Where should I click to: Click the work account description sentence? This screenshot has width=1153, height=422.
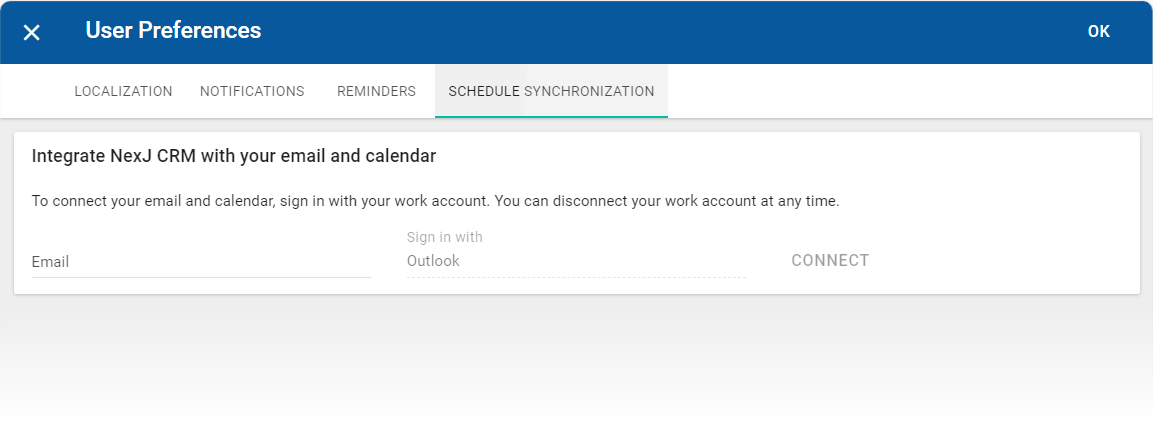click(x=435, y=201)
